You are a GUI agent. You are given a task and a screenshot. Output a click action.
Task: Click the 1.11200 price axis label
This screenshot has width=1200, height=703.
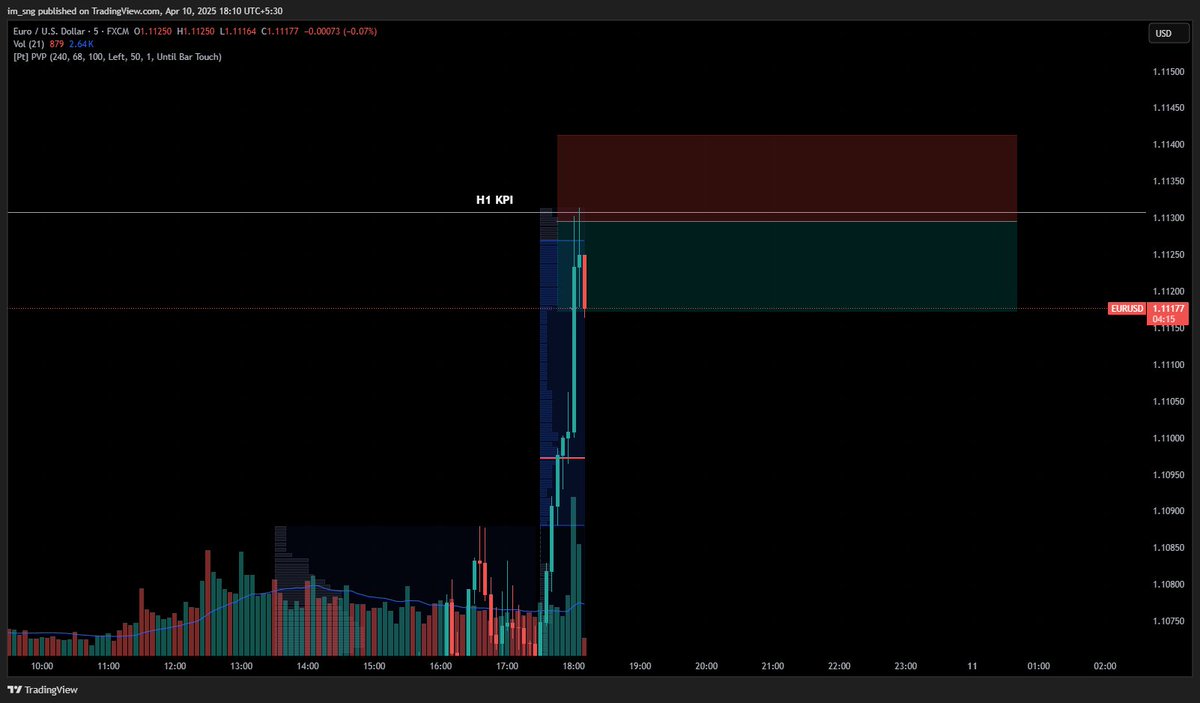click(1169, 291)
